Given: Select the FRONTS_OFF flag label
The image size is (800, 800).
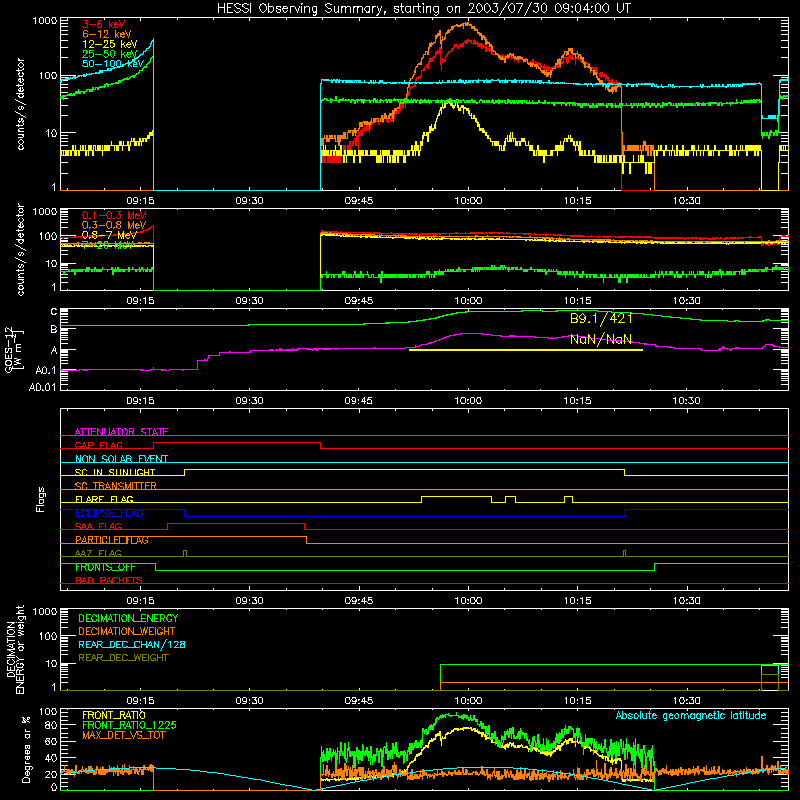Looking at the screenshot, I should coord(105,567).
